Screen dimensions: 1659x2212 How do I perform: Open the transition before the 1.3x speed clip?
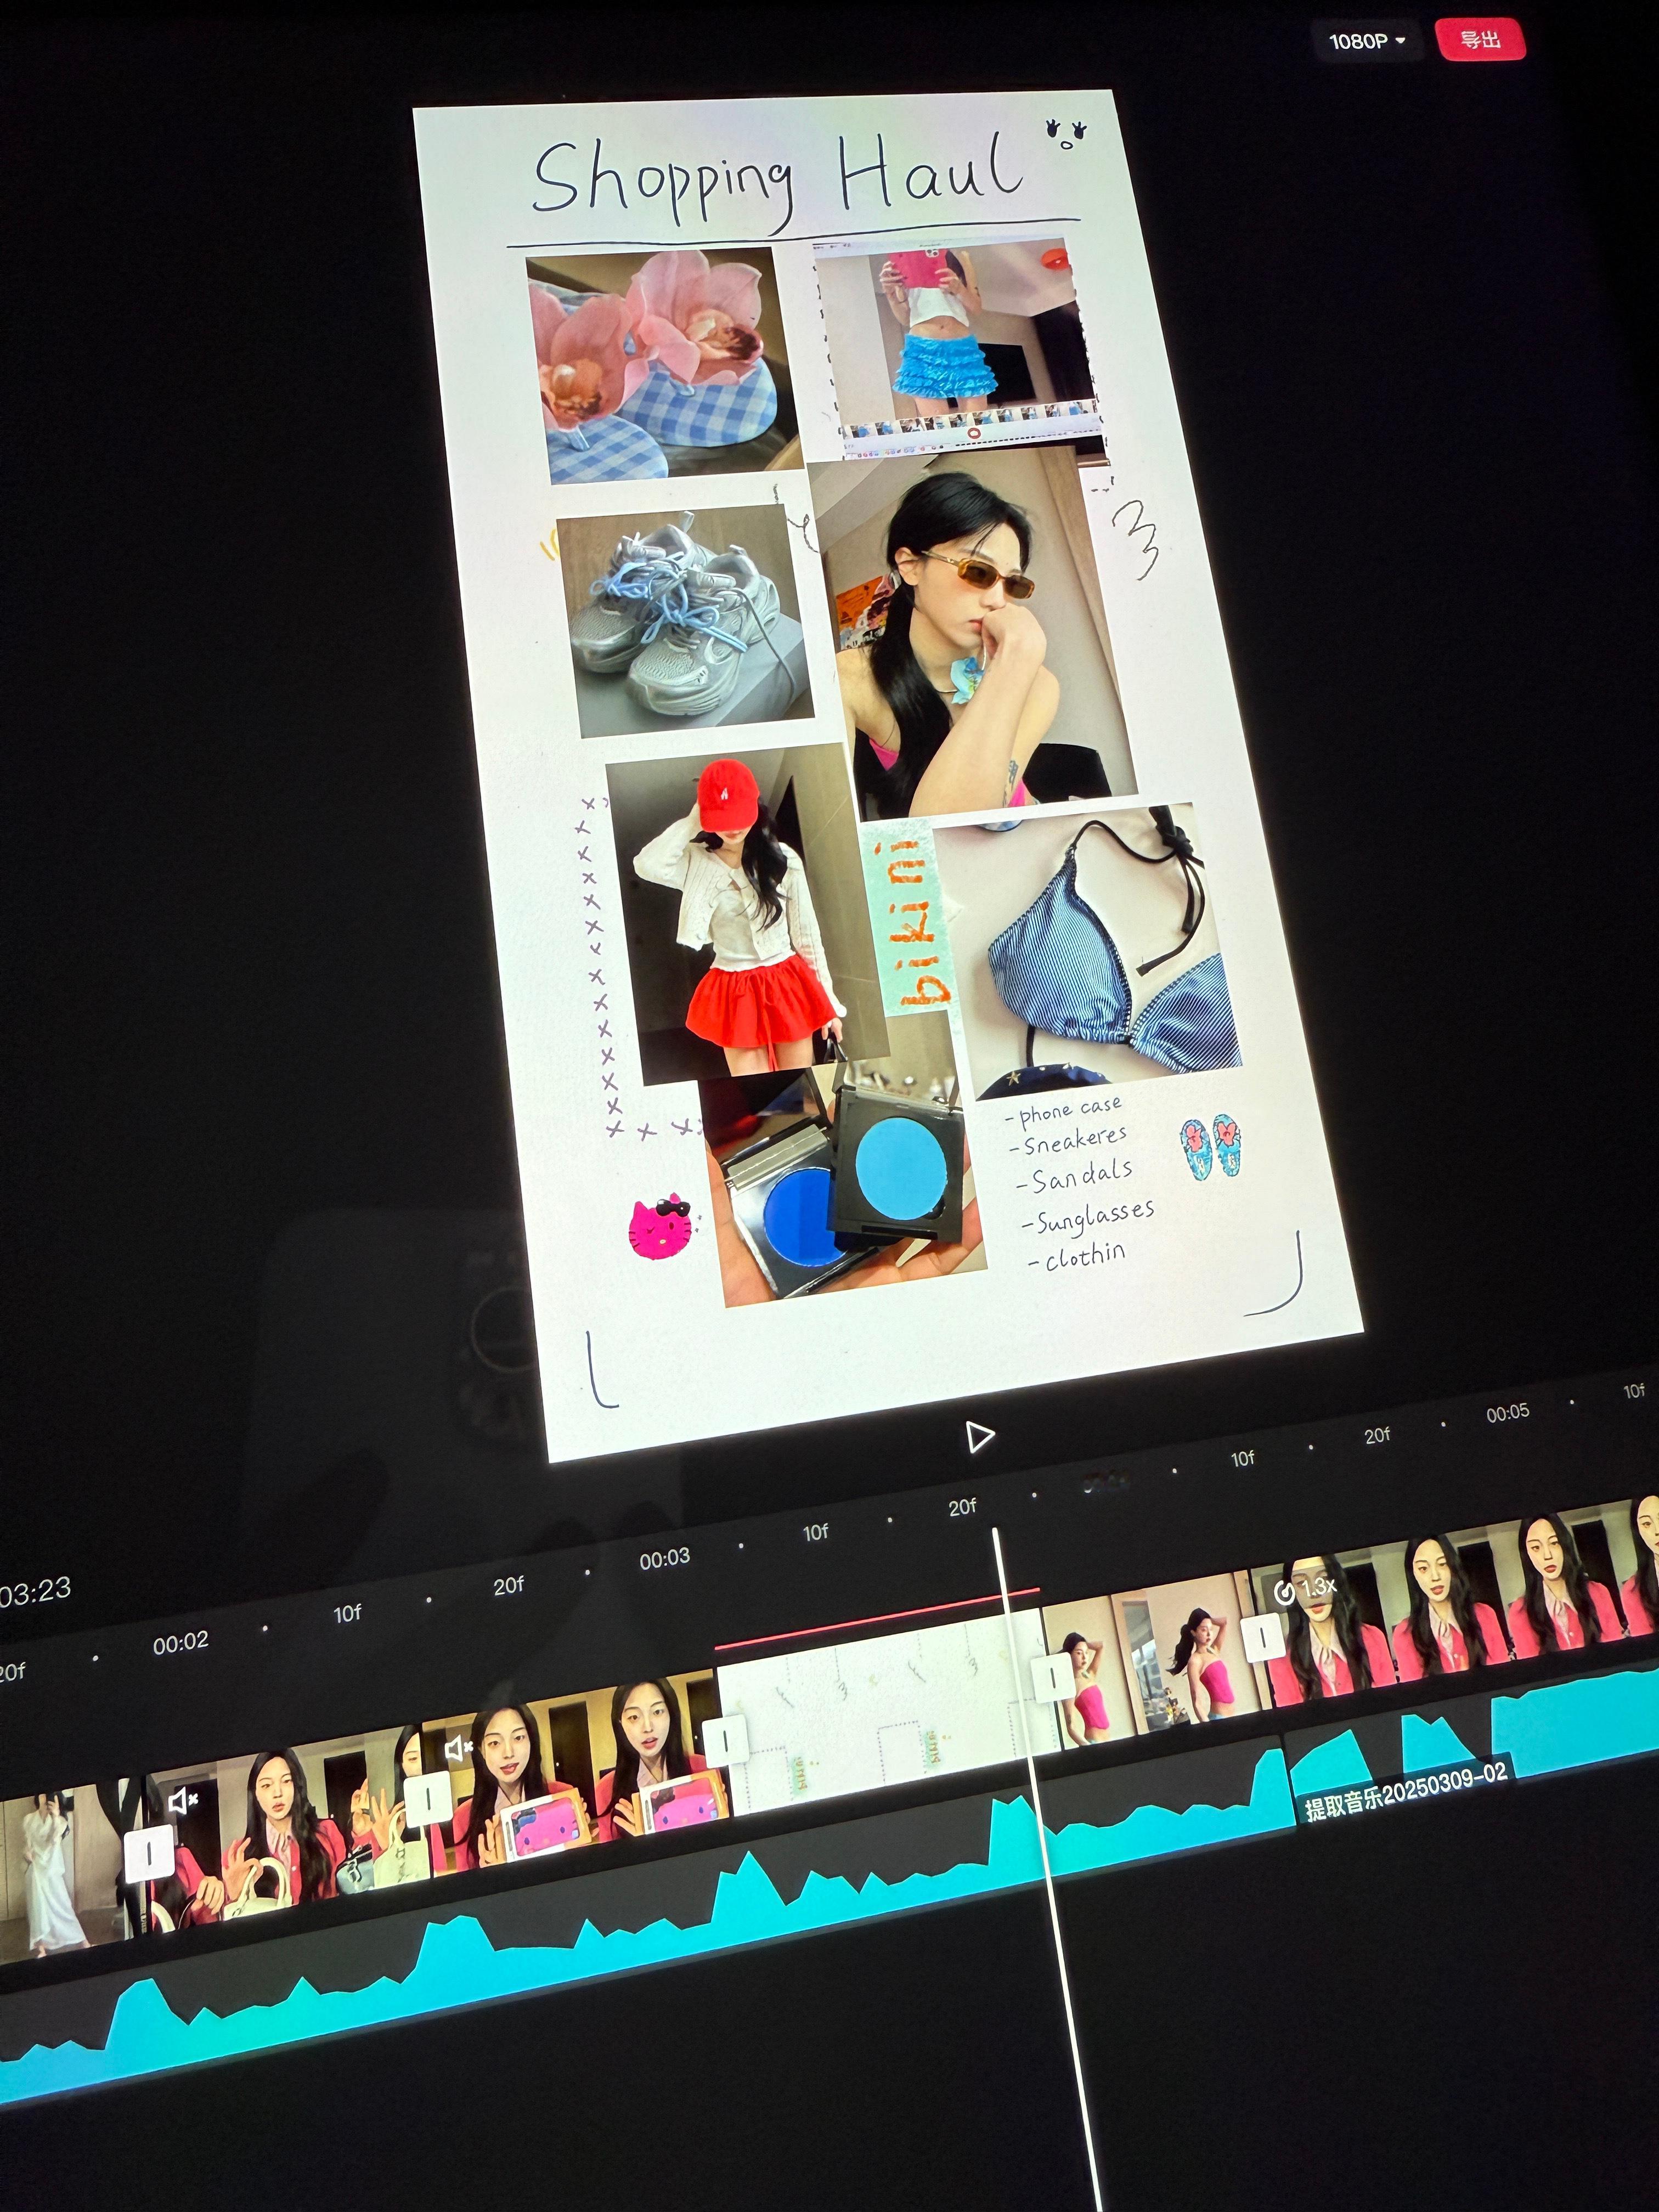pyautogui.click(x=1264, y=1638)
